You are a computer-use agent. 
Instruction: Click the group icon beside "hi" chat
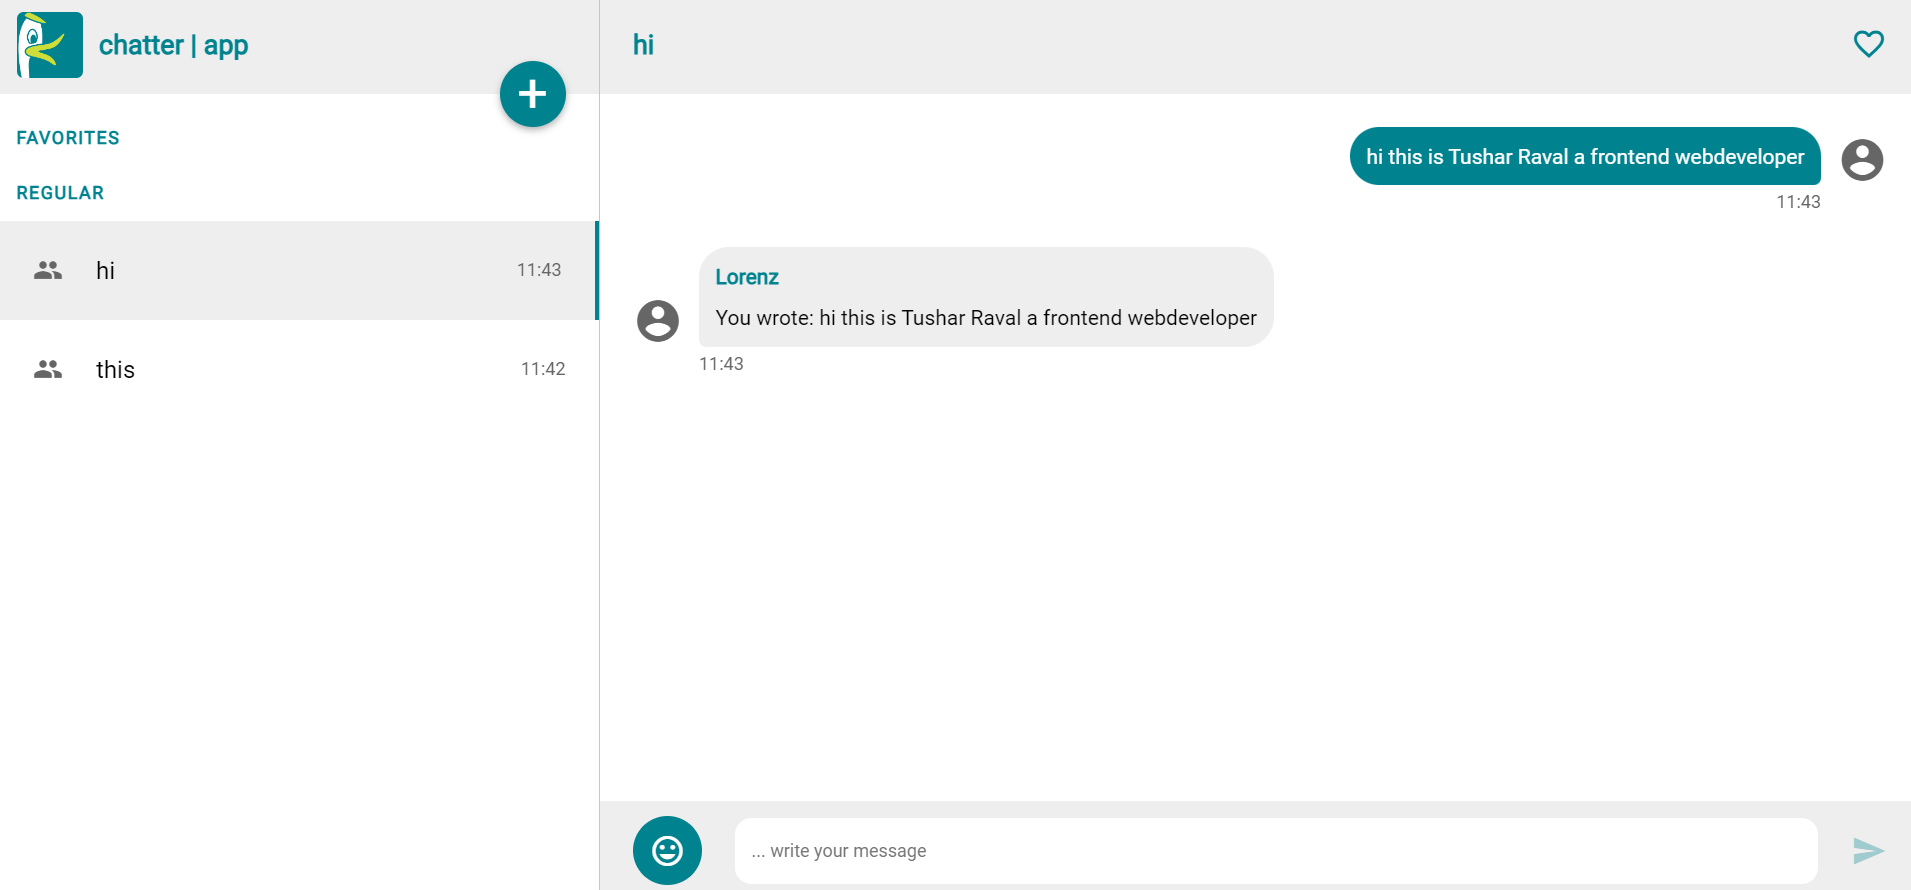pyautogui.click(x=48, y=270)
